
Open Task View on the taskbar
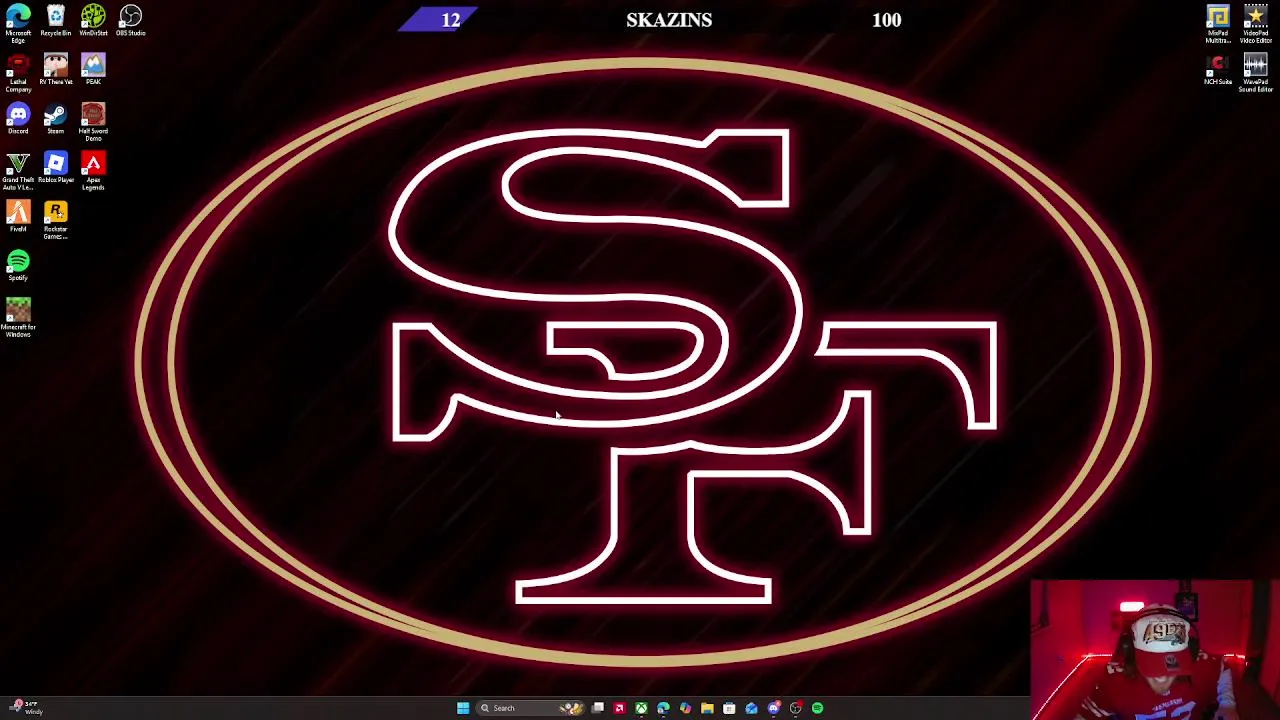598,708
